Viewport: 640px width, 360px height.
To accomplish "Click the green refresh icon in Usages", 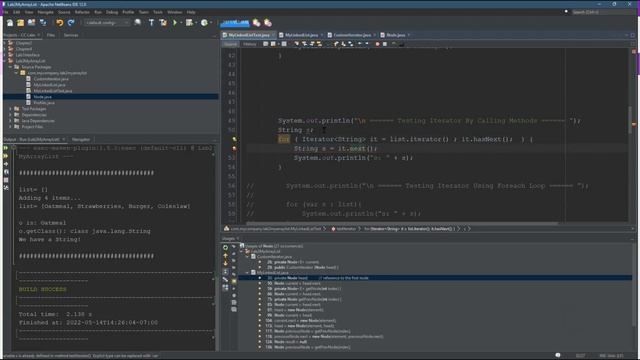I will [225, 247].
